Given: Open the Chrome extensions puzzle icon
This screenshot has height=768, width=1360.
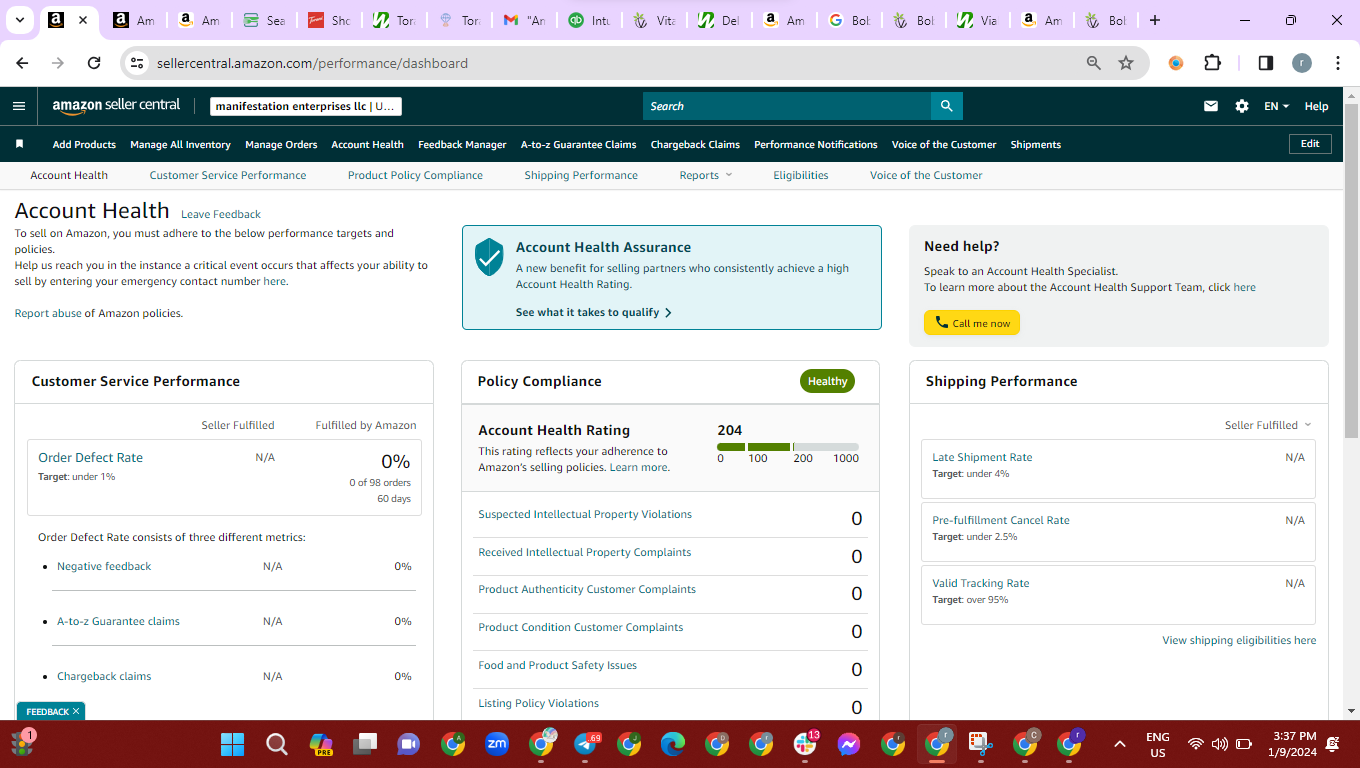Looking at the screenshot, I should (x=1212, y=63).
